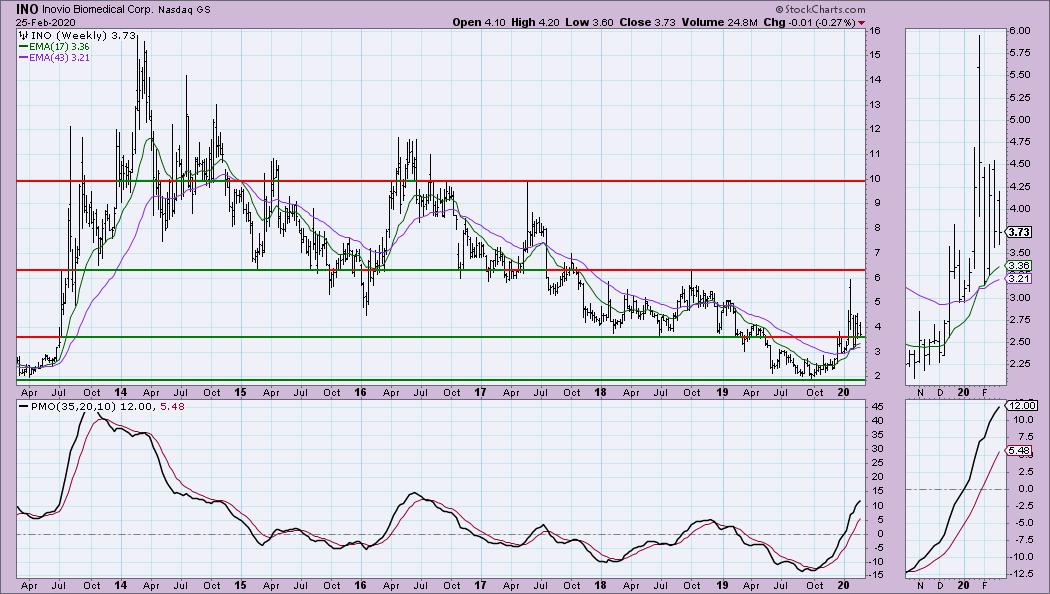Click the Low 3.60 value
Screen dimensions: 1050x594
589,22
